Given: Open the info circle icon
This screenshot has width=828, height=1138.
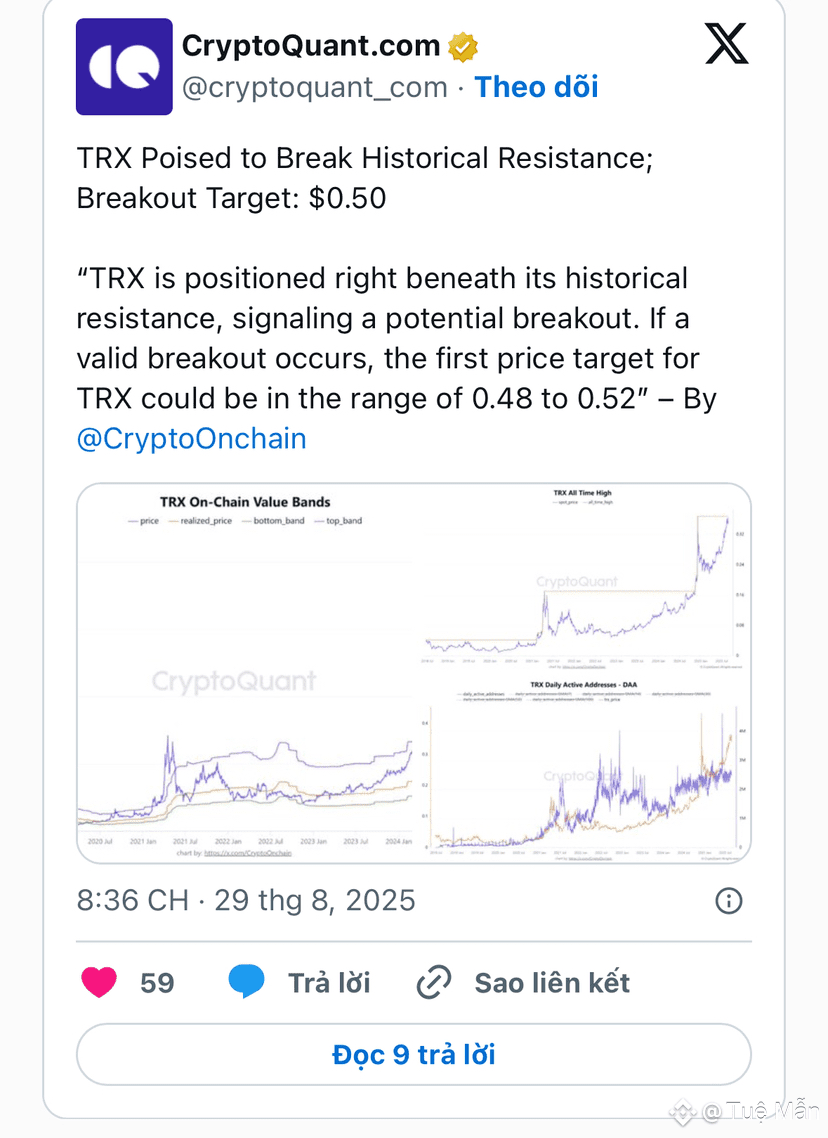Looking at the screenshot, I should click(729, 901).
